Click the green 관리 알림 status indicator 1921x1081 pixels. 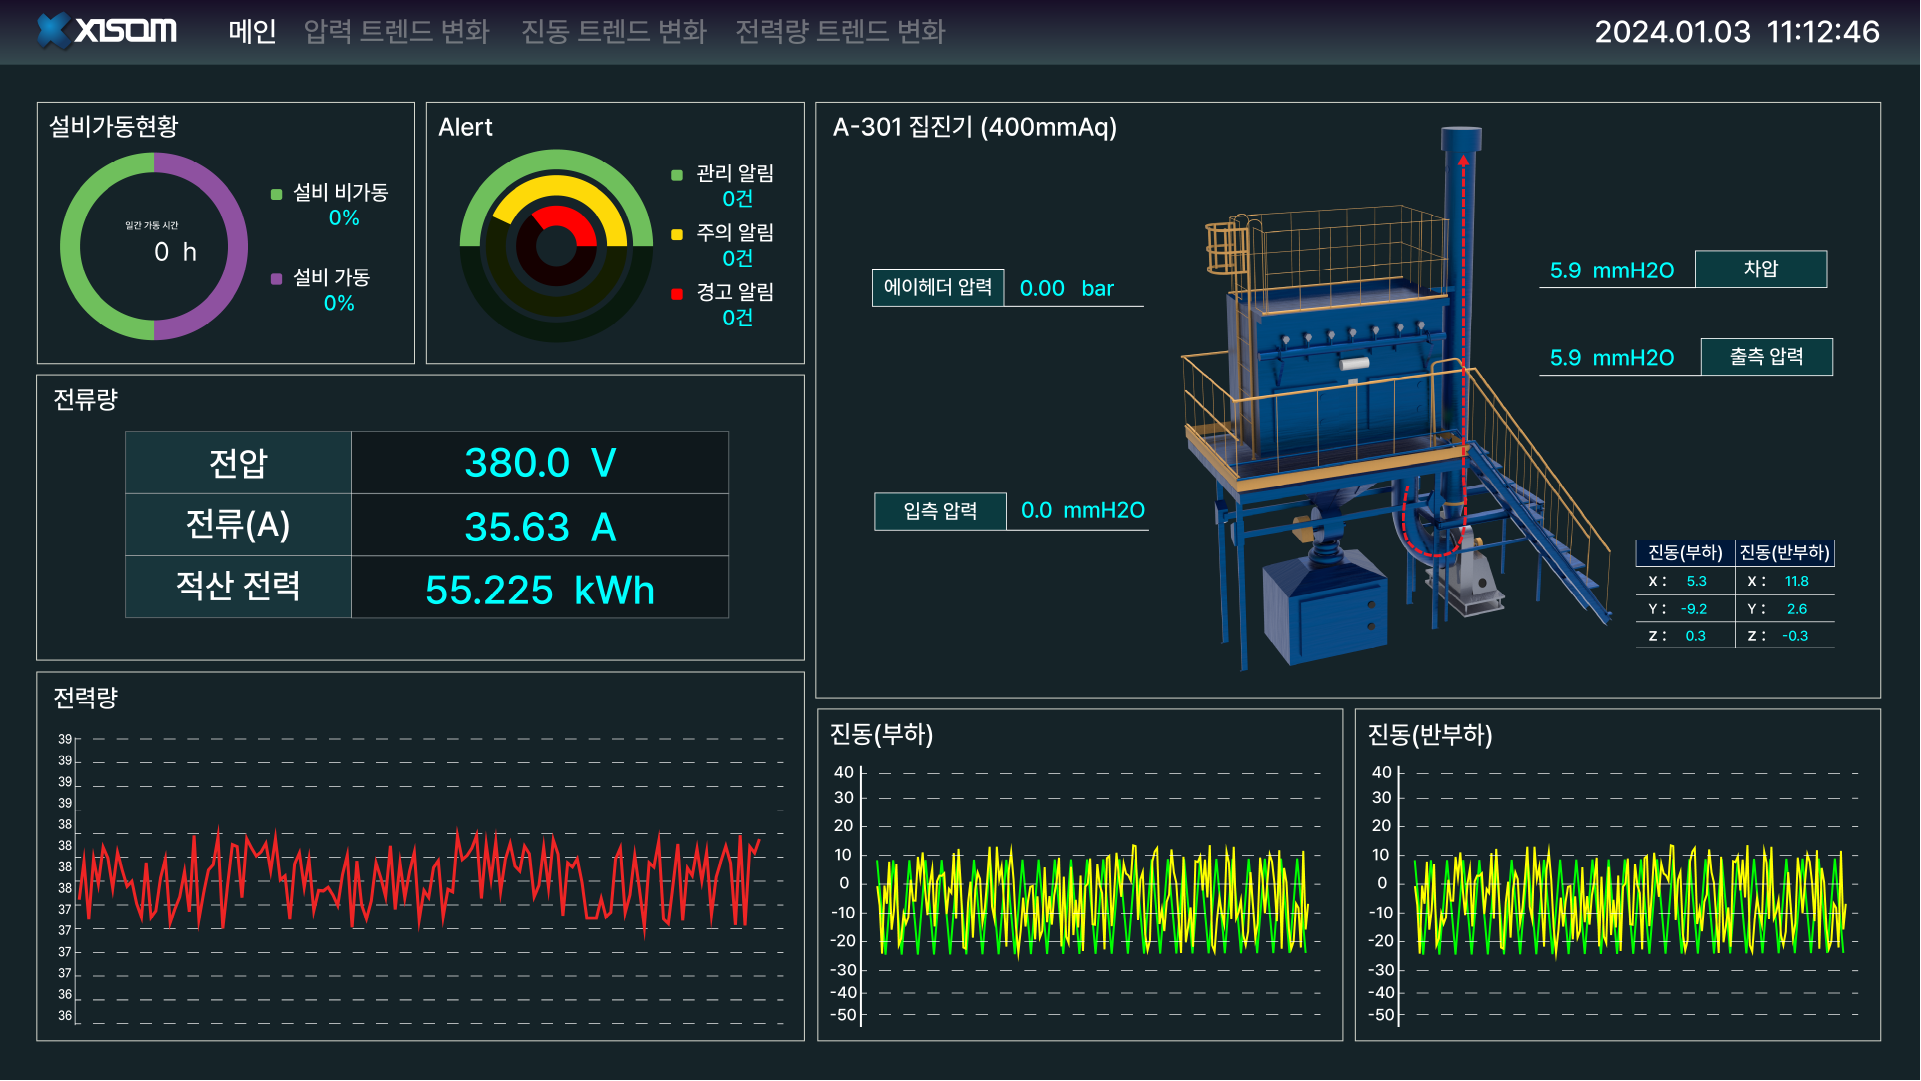coord(678,174)
